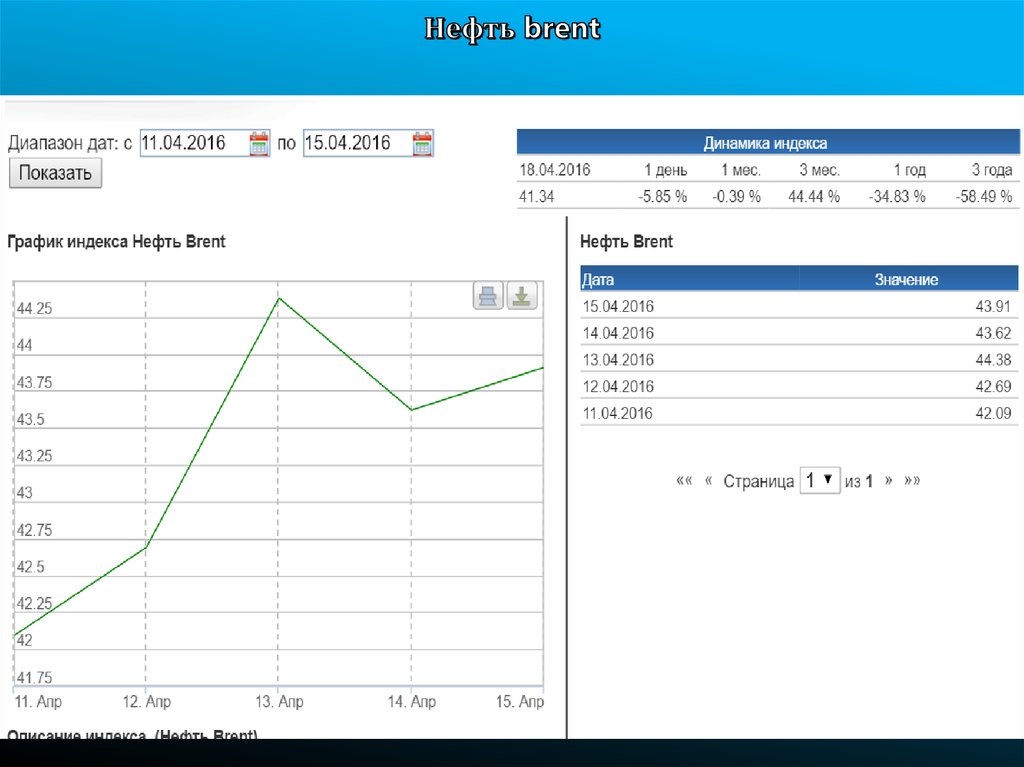
Task: Go to first page with «« arrow
Action: (684, 481)
